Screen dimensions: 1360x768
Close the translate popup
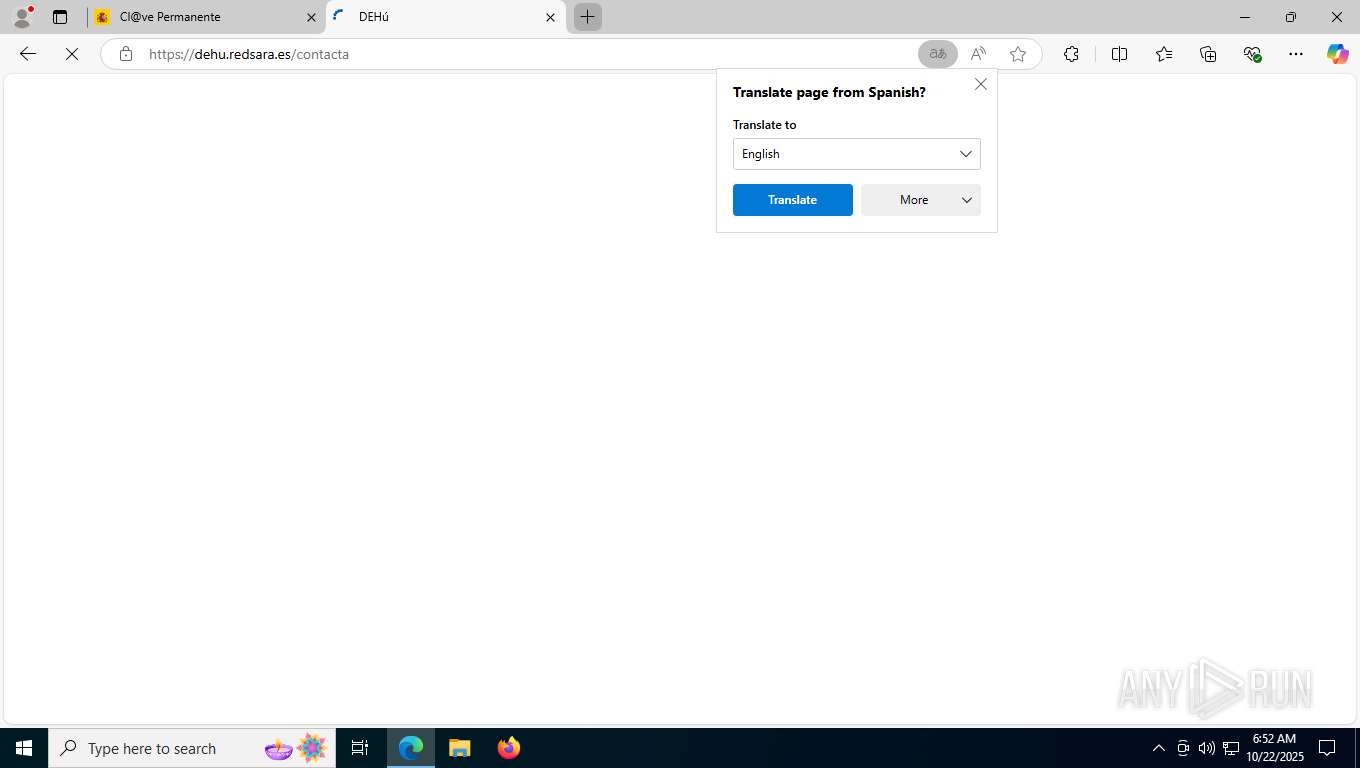[981, 84]
